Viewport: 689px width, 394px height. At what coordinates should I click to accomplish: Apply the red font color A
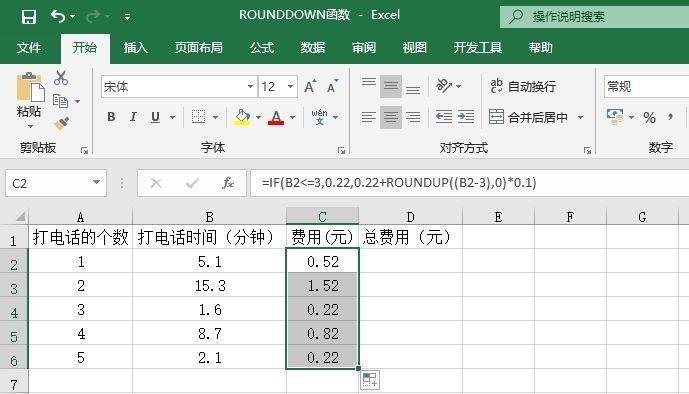tap(276, 117)
